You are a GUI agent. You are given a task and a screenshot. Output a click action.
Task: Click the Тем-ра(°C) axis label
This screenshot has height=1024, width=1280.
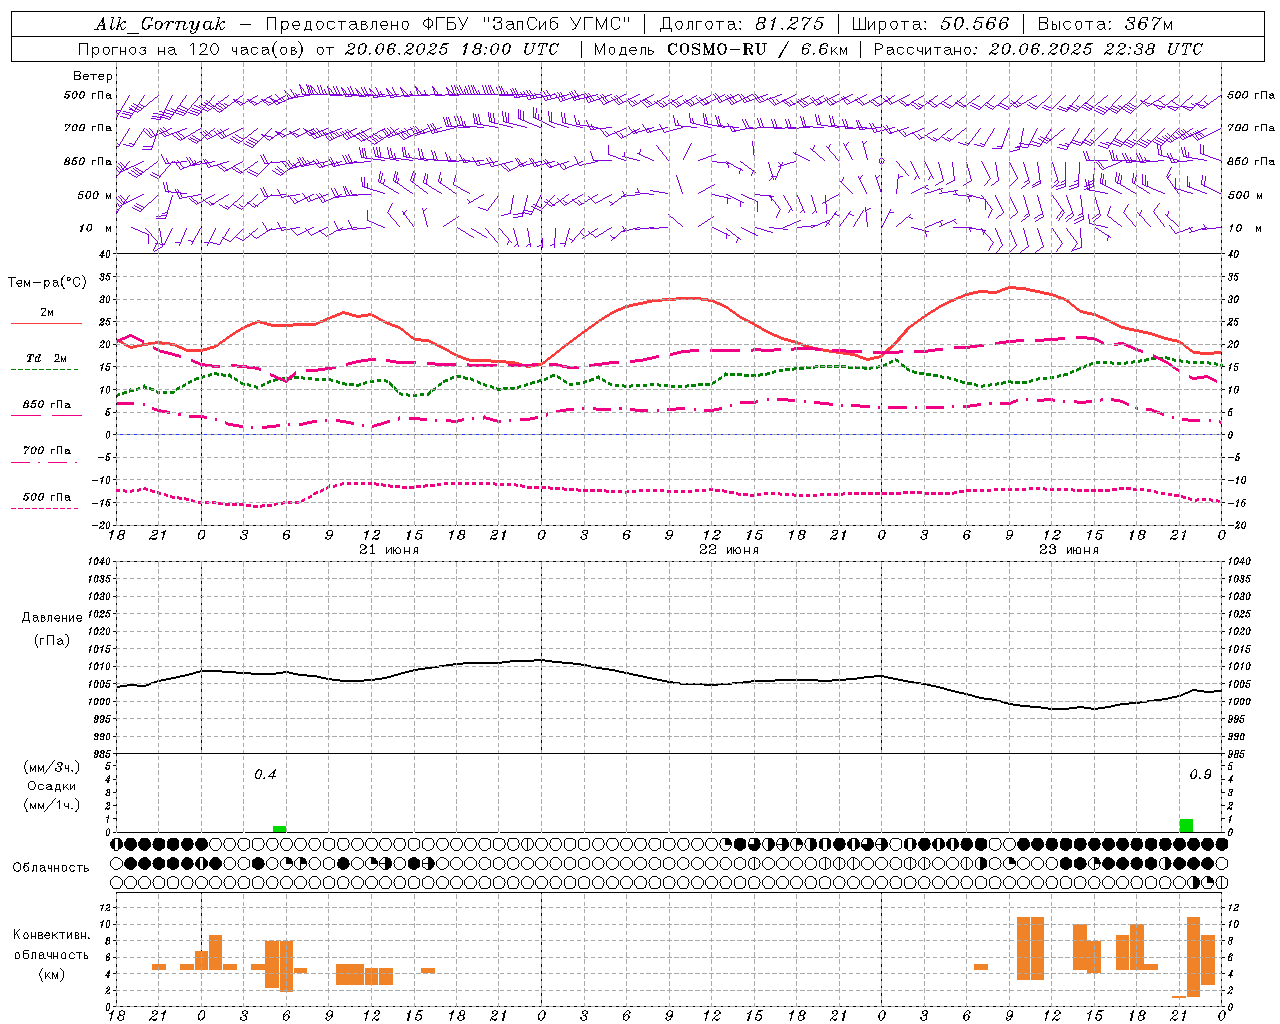point(47,283)
